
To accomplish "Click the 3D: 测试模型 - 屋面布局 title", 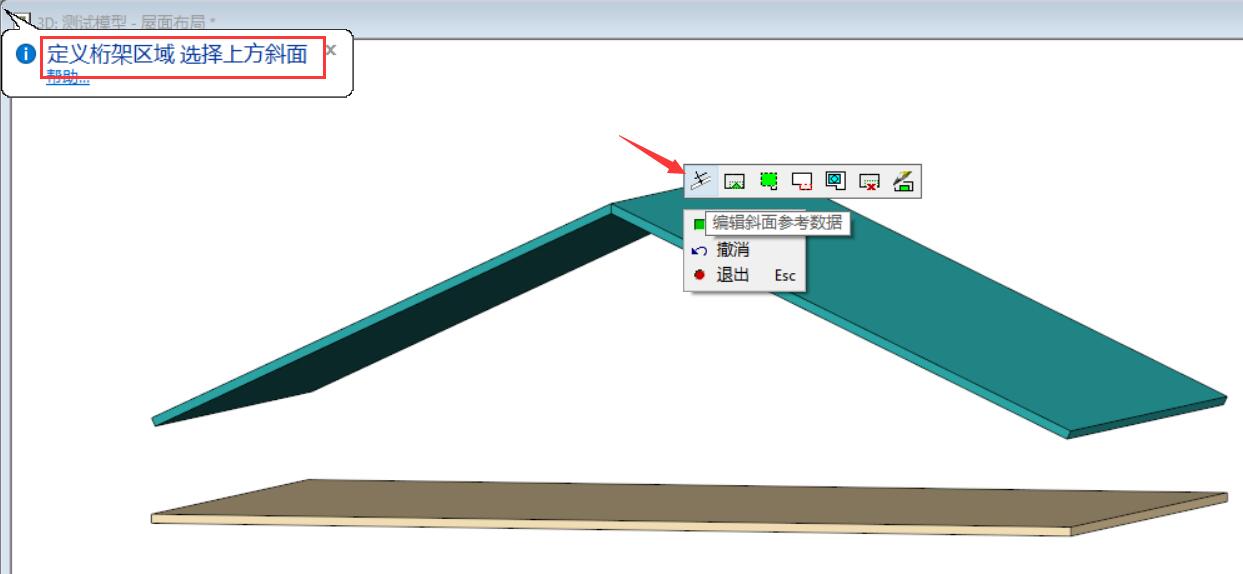I will 126,21.
